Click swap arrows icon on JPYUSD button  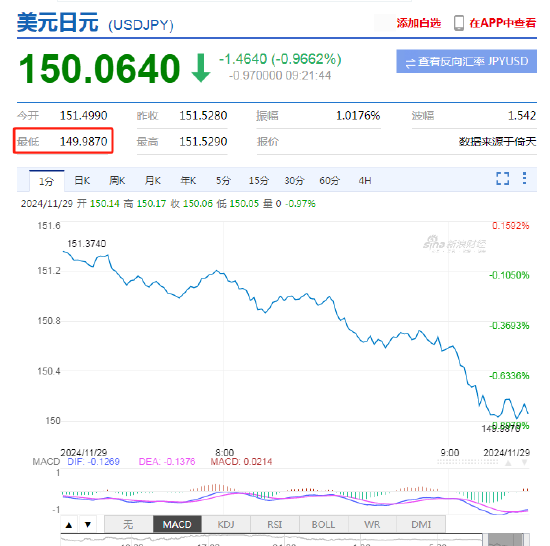coord(410,63)
